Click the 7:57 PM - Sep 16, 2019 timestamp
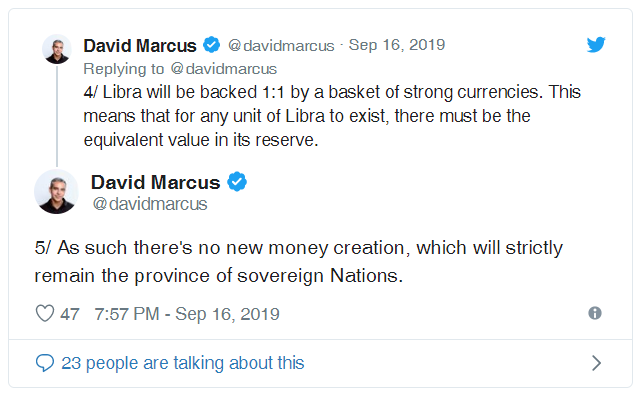The width and height of the screenshot is (641, 393). click(187, 314)
